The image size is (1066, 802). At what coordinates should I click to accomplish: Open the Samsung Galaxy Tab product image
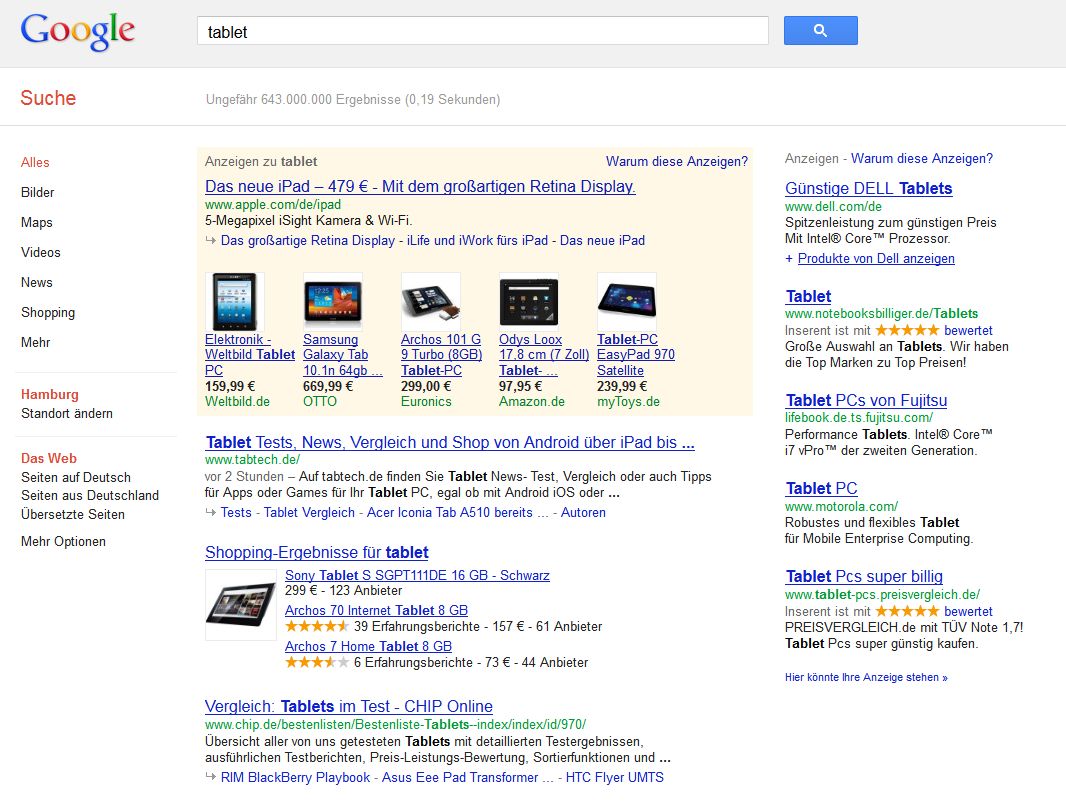click(x=332, y=302)
